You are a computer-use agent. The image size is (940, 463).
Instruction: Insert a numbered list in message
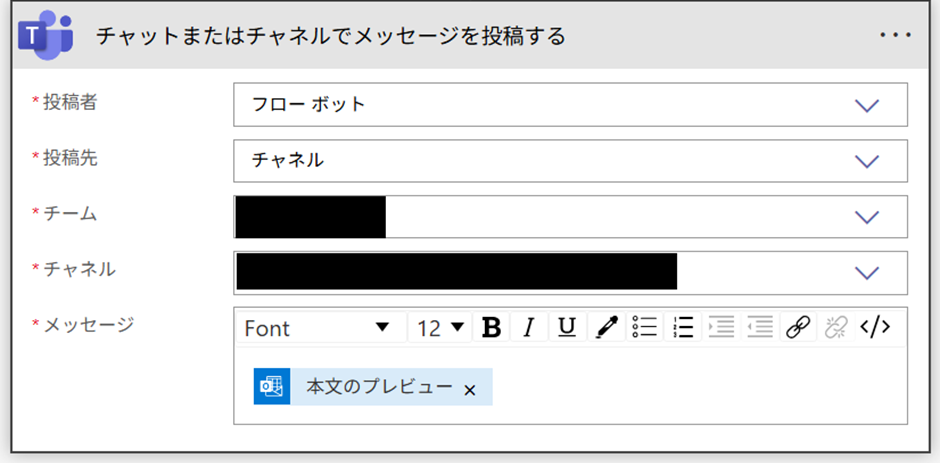tap(683, 327)
